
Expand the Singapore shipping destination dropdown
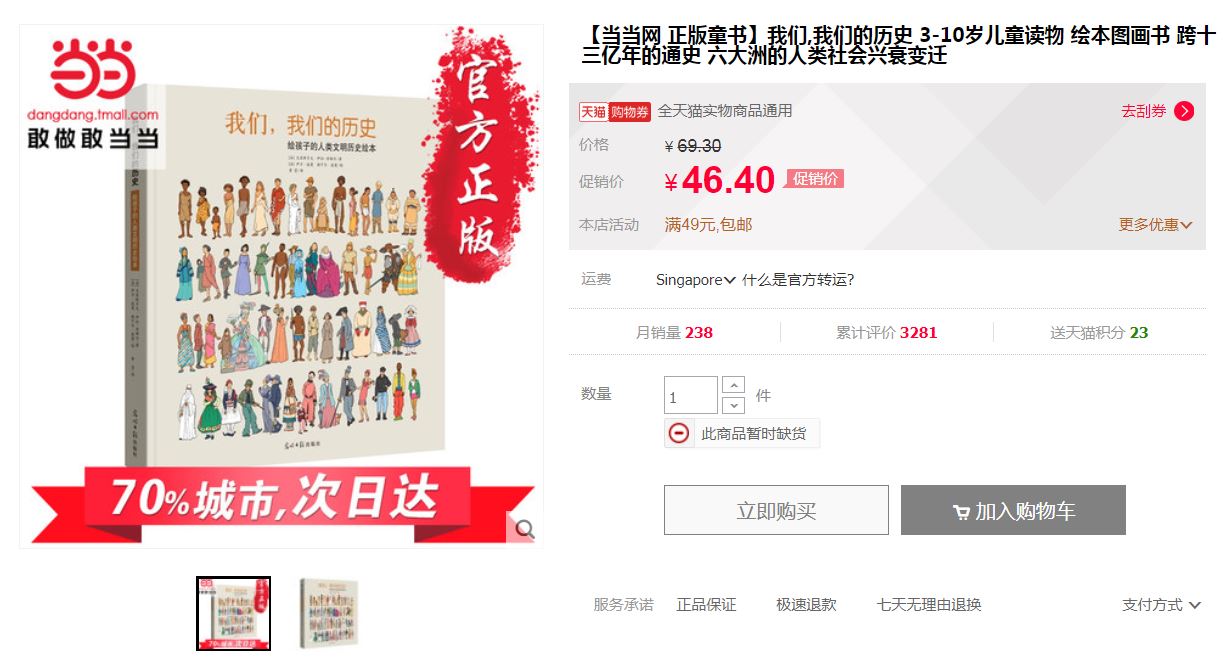click(x=696, y=280)
